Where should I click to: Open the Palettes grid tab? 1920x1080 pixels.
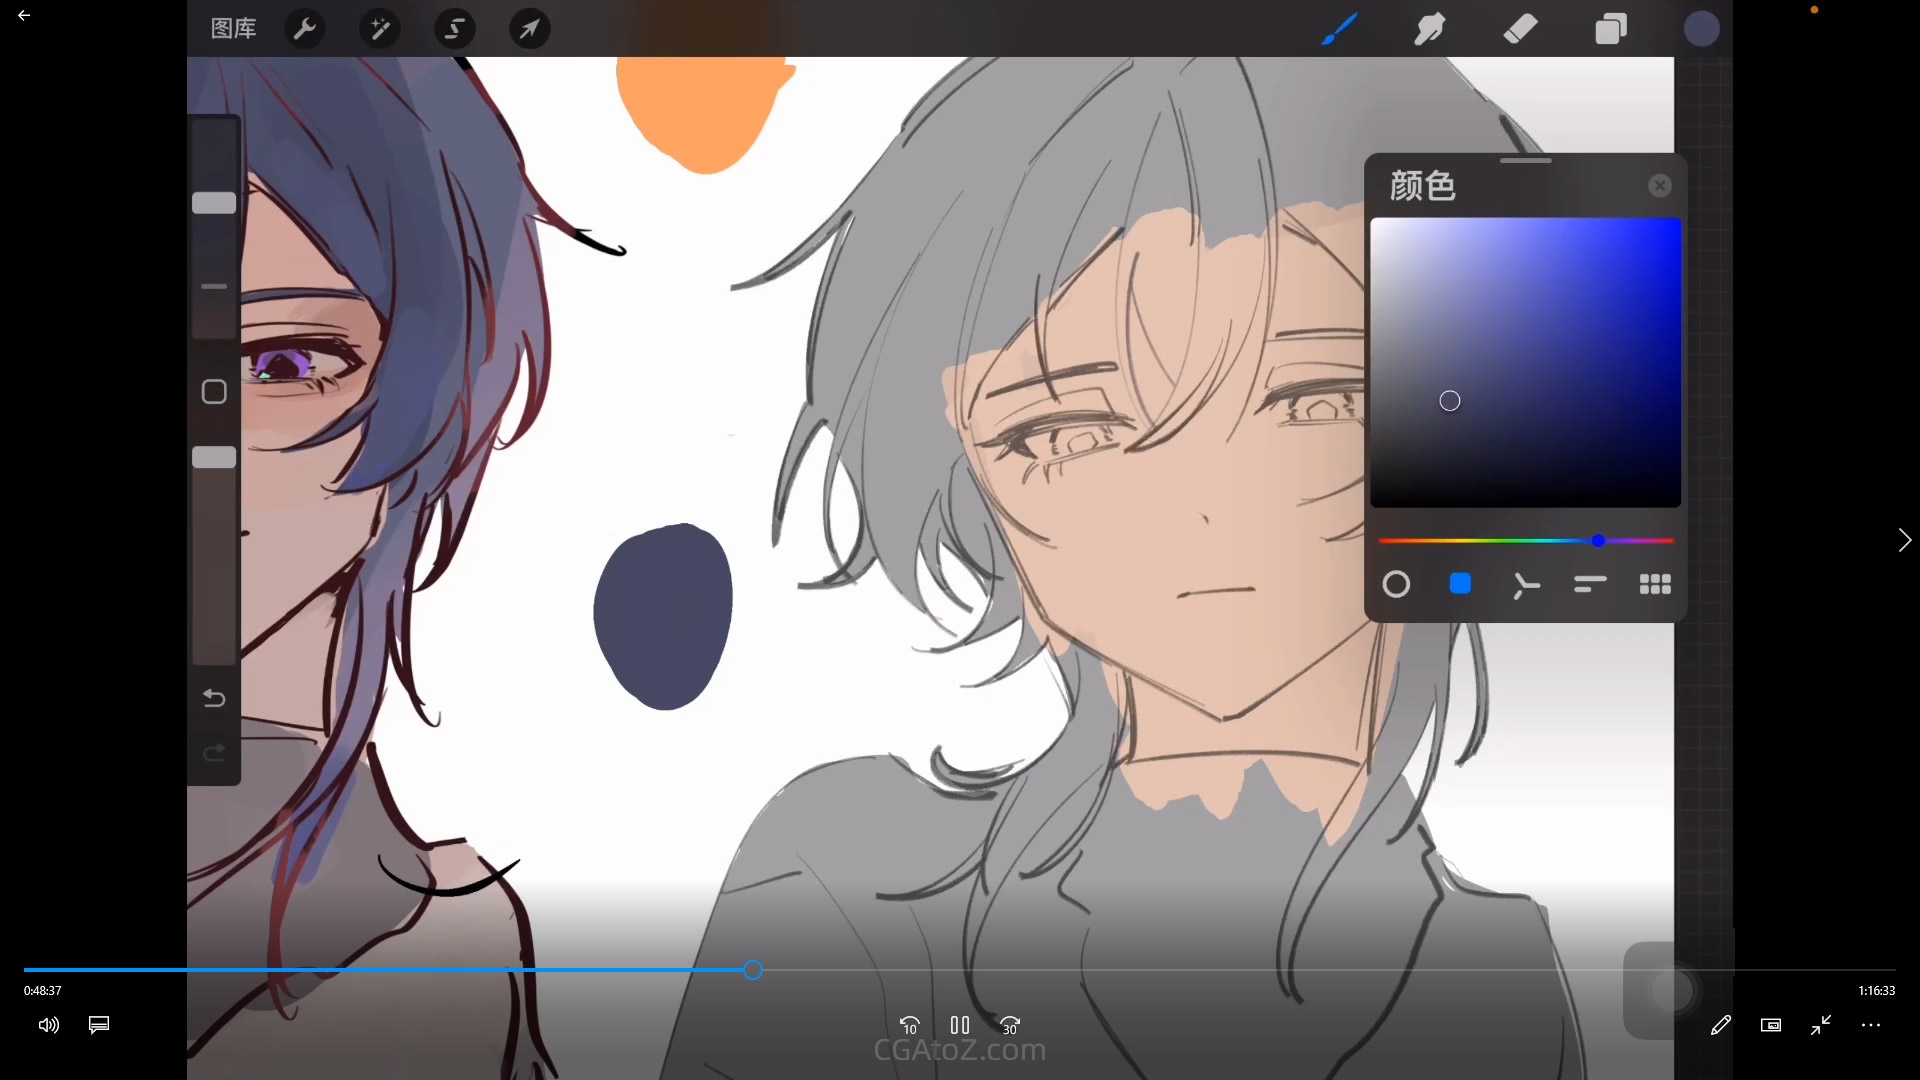(1655, 584)
